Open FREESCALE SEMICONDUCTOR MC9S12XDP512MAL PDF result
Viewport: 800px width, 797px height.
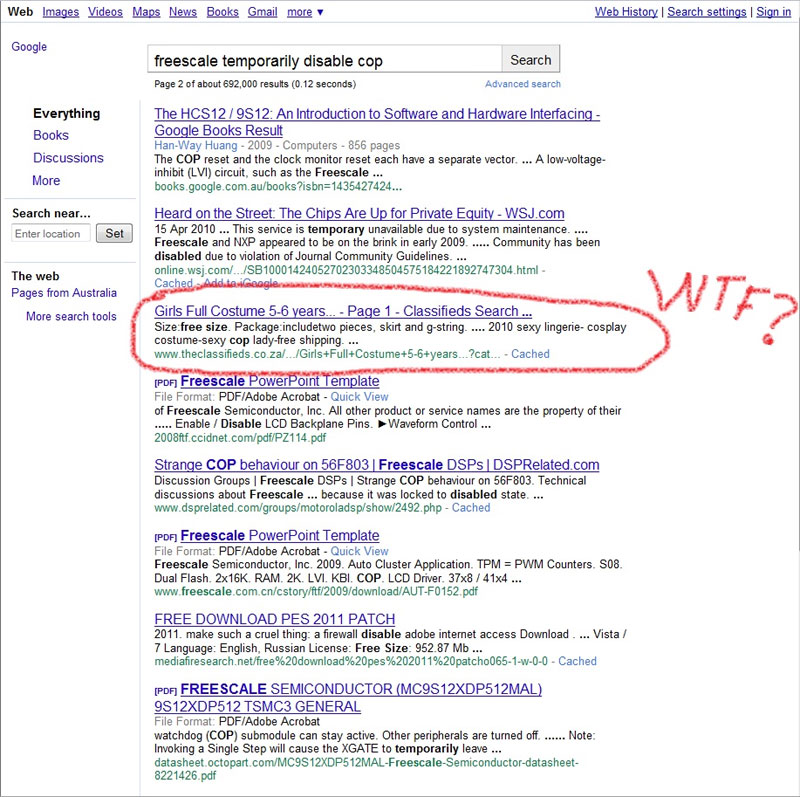click(x=348, y=698)
